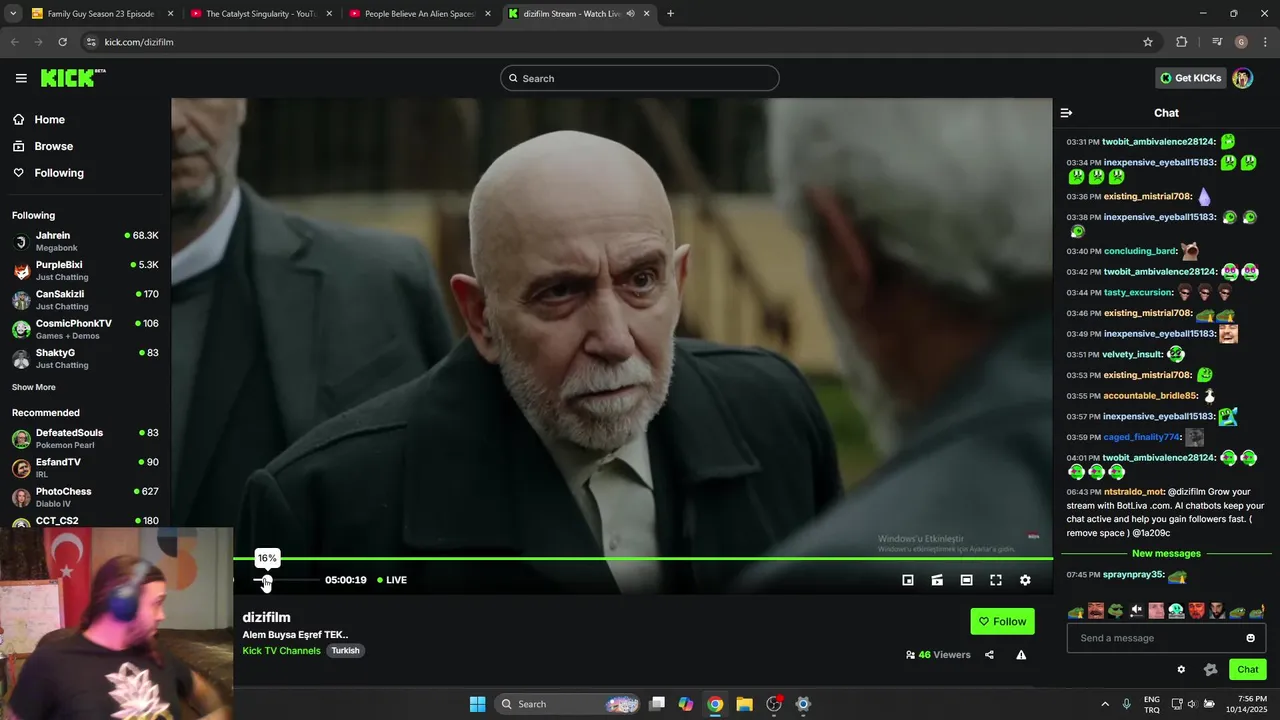
Task: Open Jahrein channel in Following list
Action: (x=85, y=241)
